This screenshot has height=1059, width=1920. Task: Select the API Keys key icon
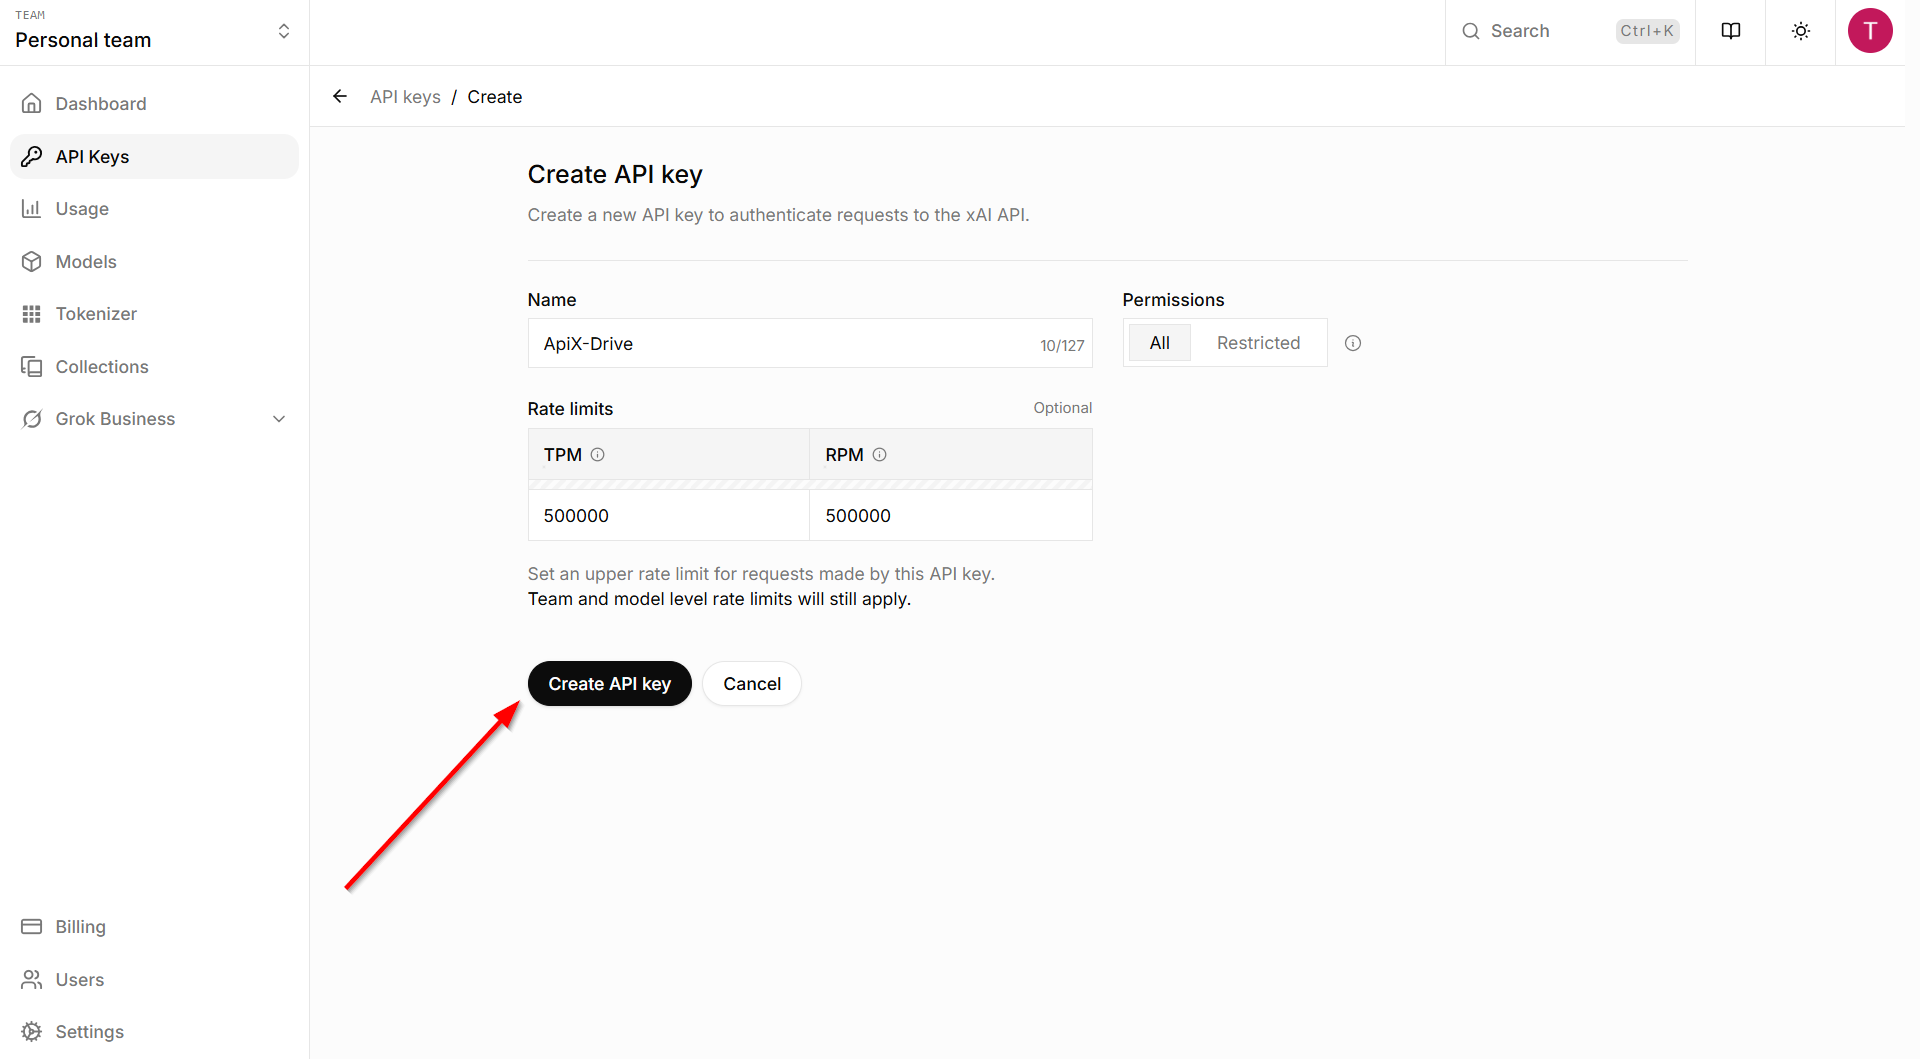point(33,156)
